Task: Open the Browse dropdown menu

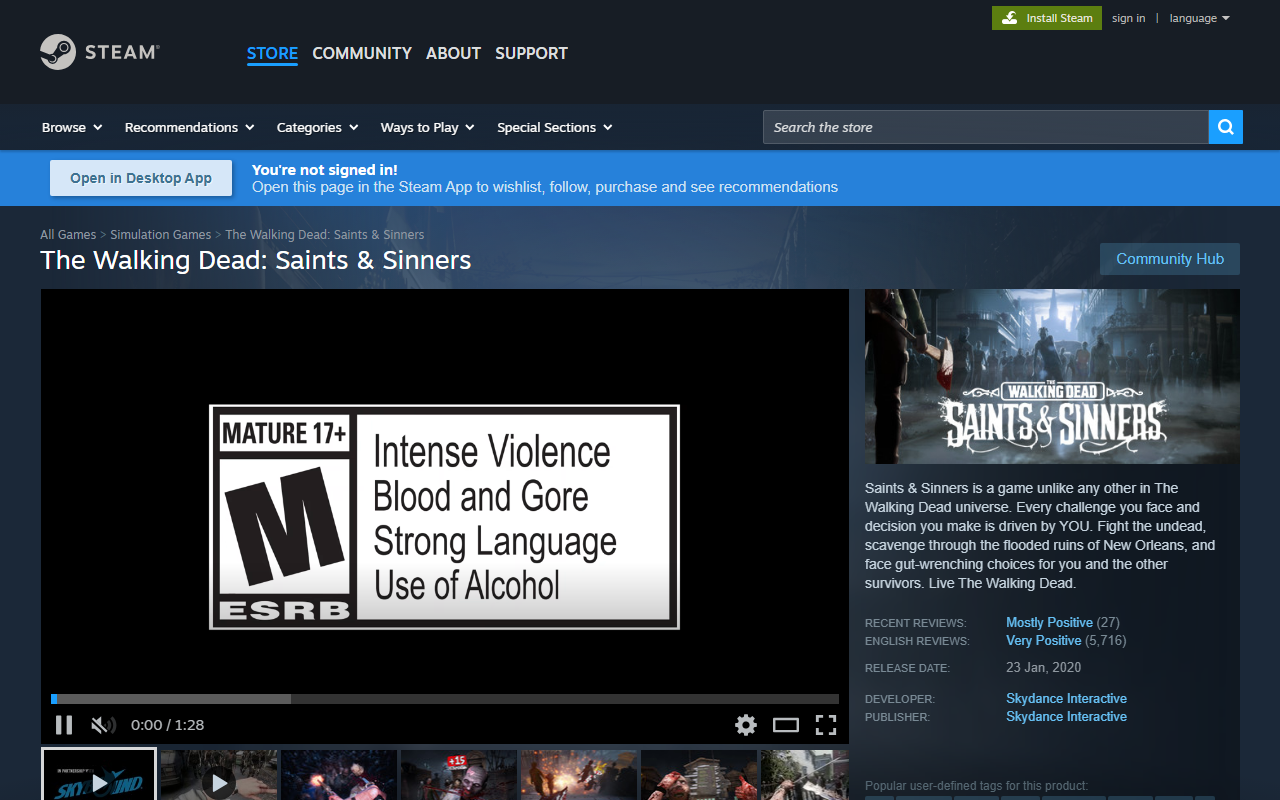Action: 72,127
